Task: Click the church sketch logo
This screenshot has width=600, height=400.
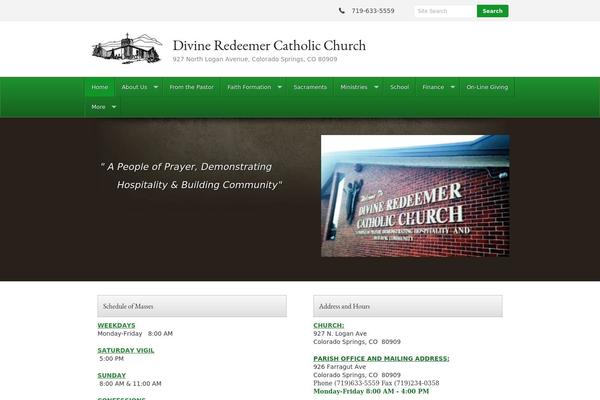Action: click(x=127, y=49)
